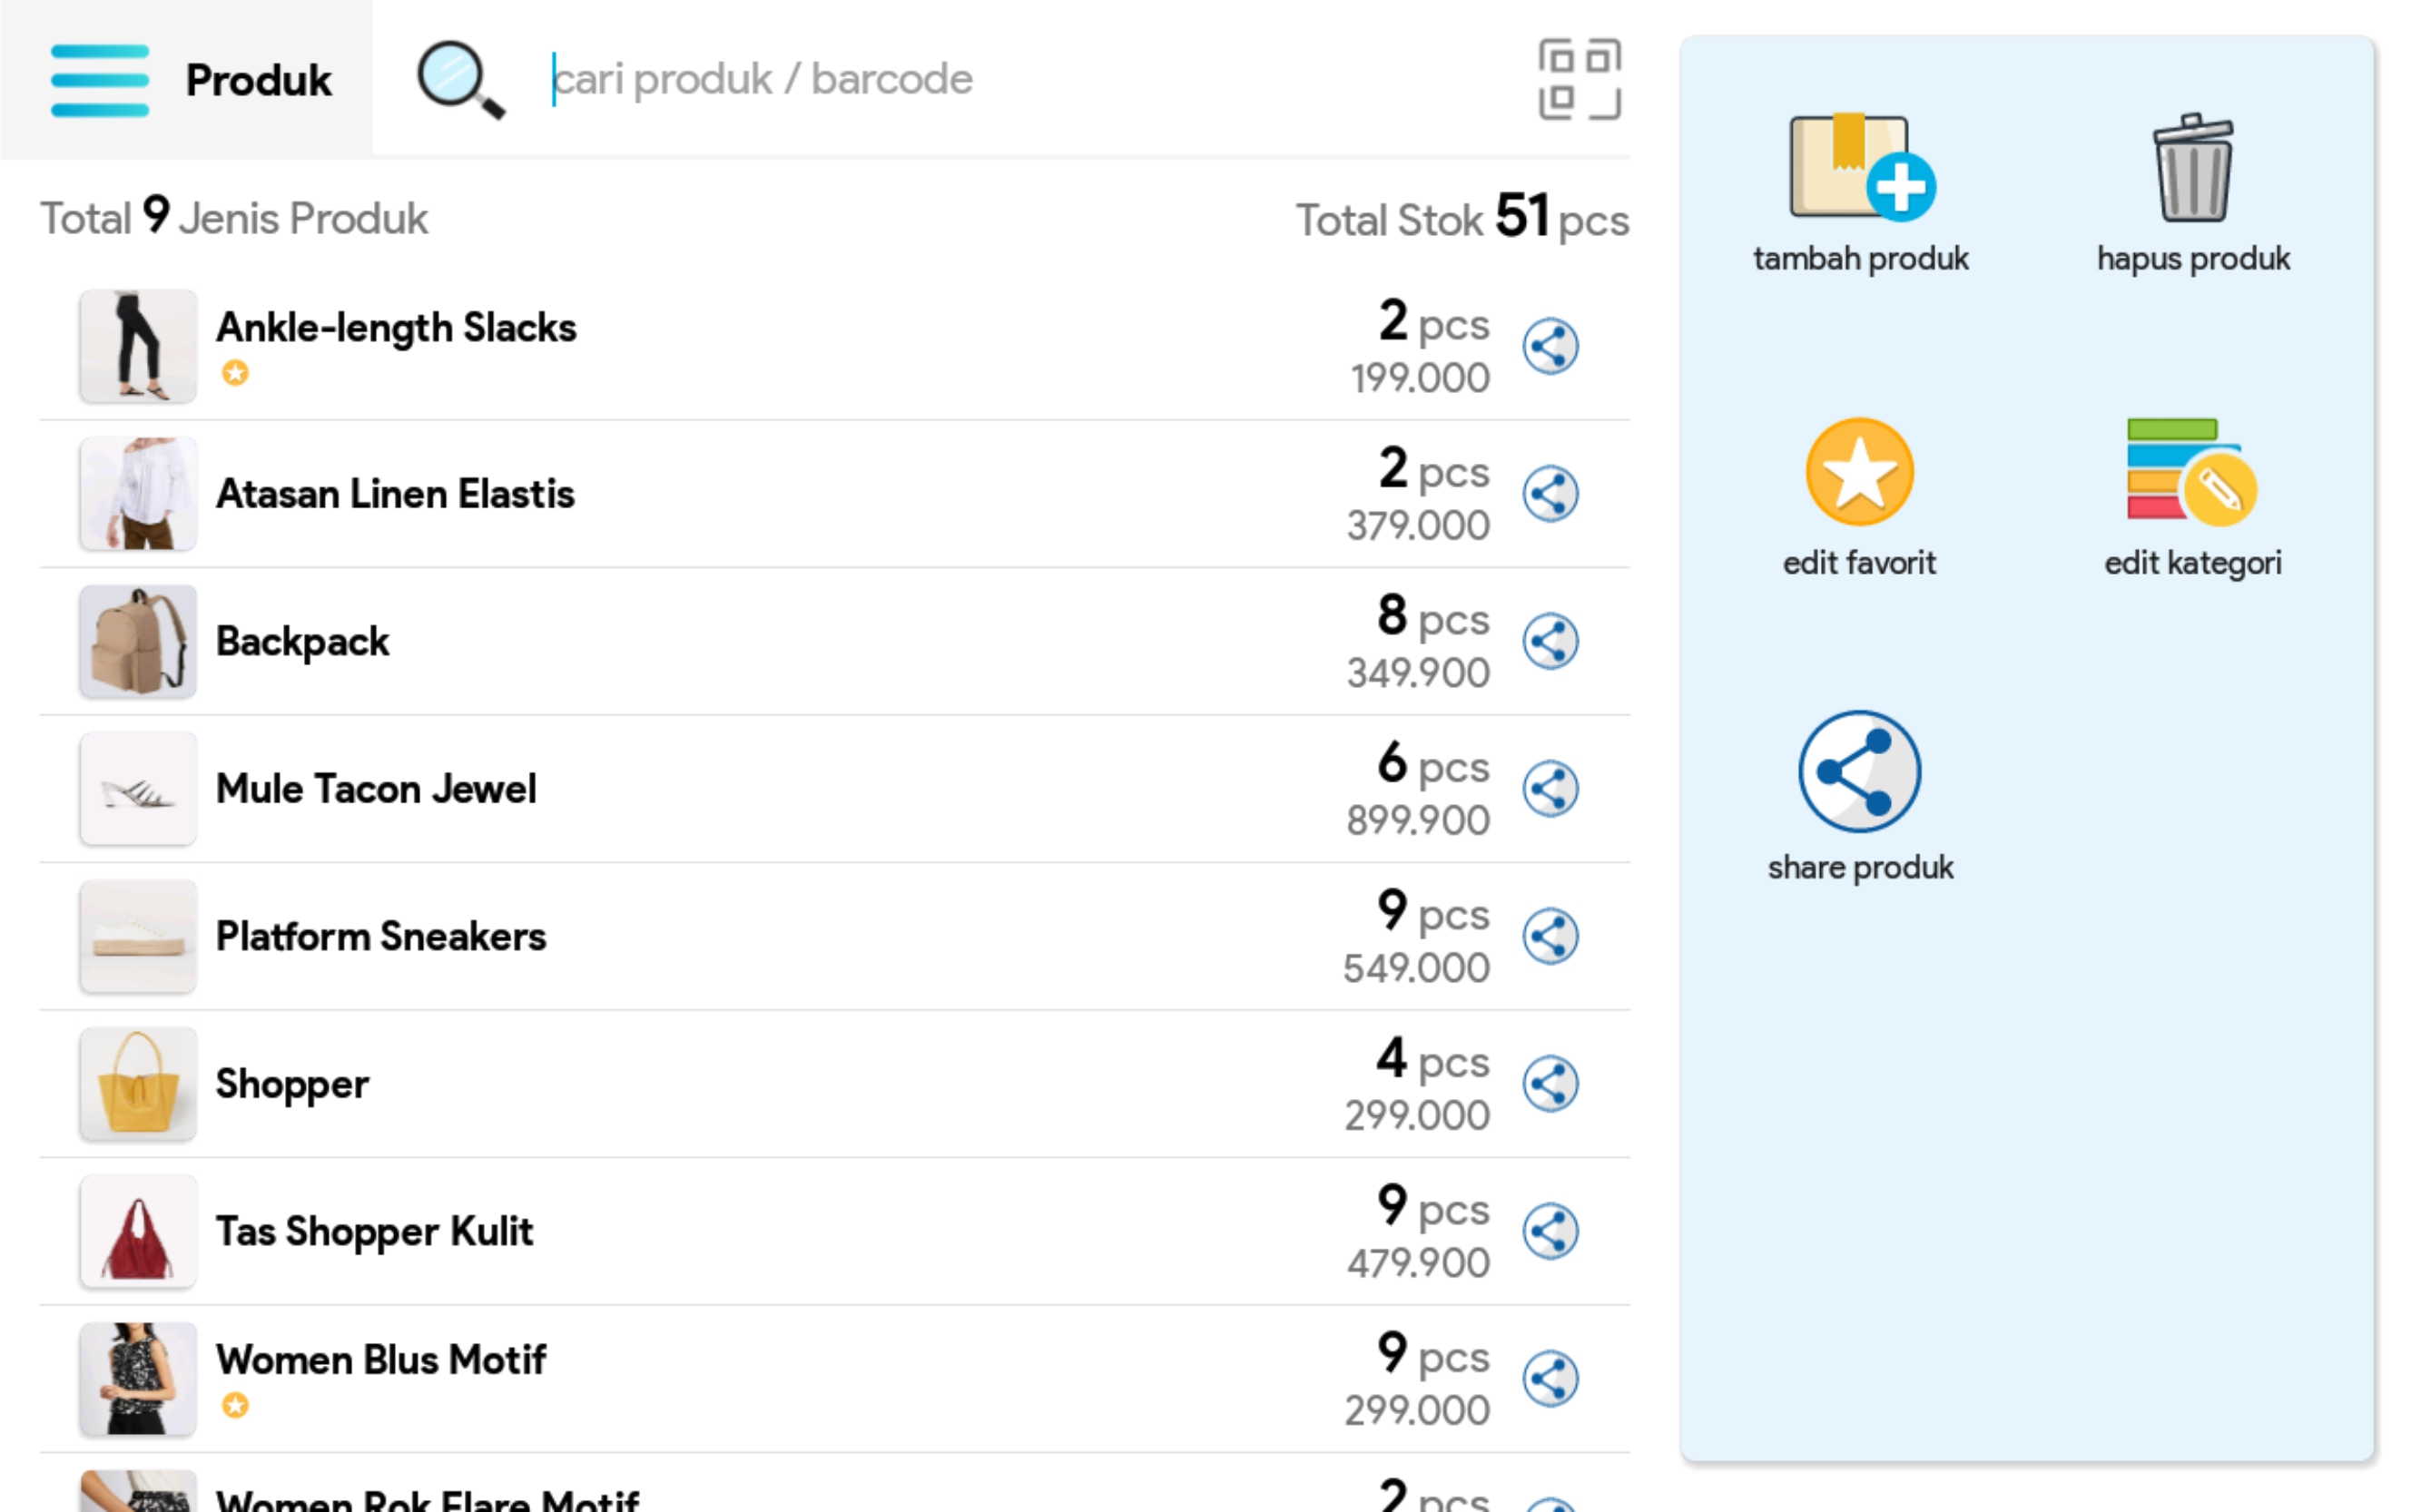Viewport: 2421px width, 1512px height.
Task: Click the magnifying glass search icon
Action: tap(460, 80)
